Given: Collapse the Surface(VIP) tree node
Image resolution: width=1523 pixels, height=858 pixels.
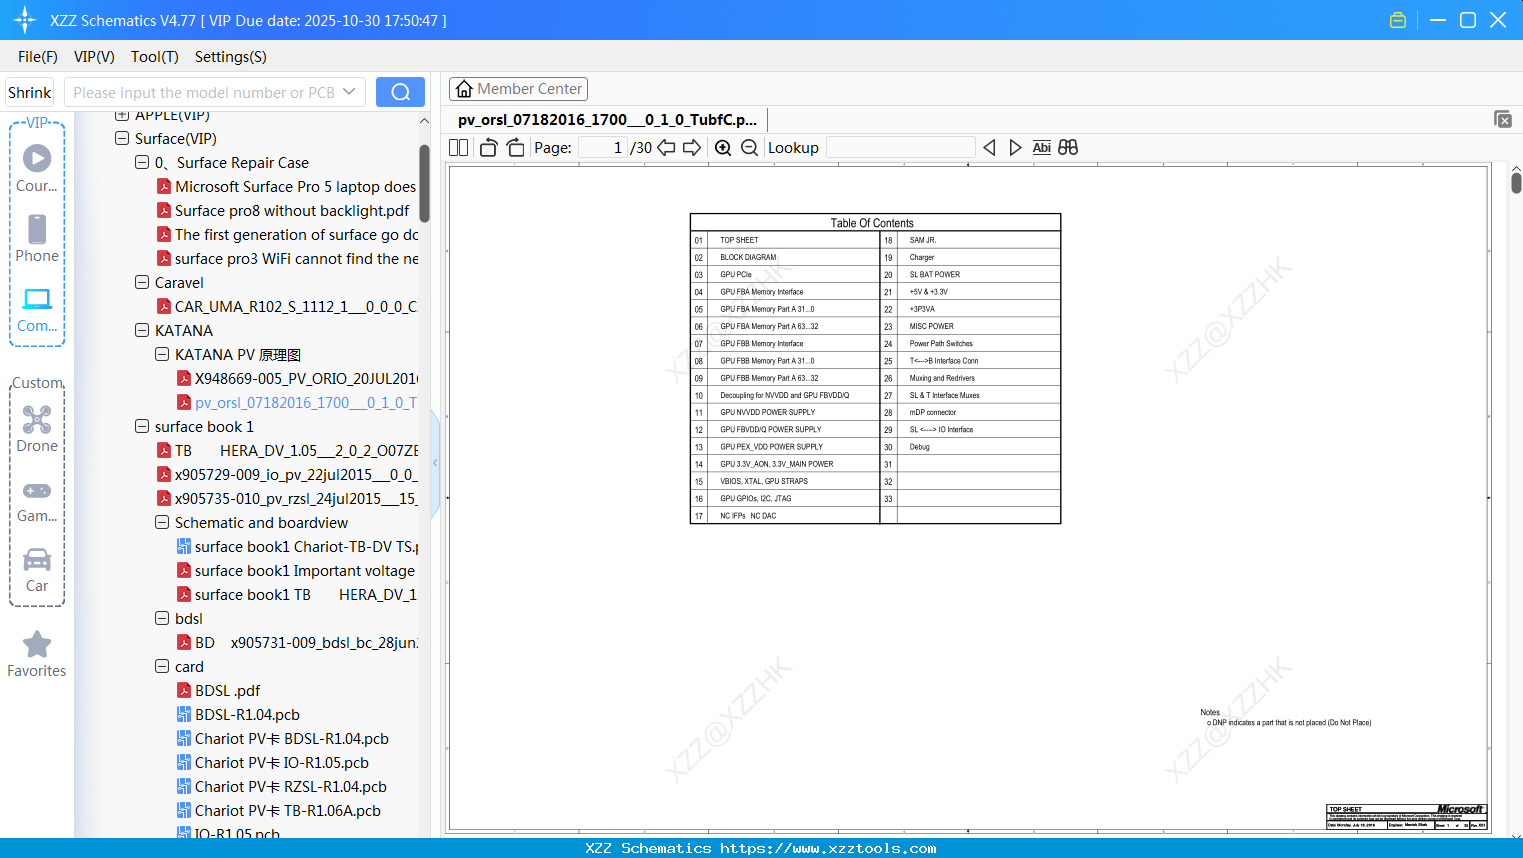Looking at the screenshot, I should tap(122, 139).
